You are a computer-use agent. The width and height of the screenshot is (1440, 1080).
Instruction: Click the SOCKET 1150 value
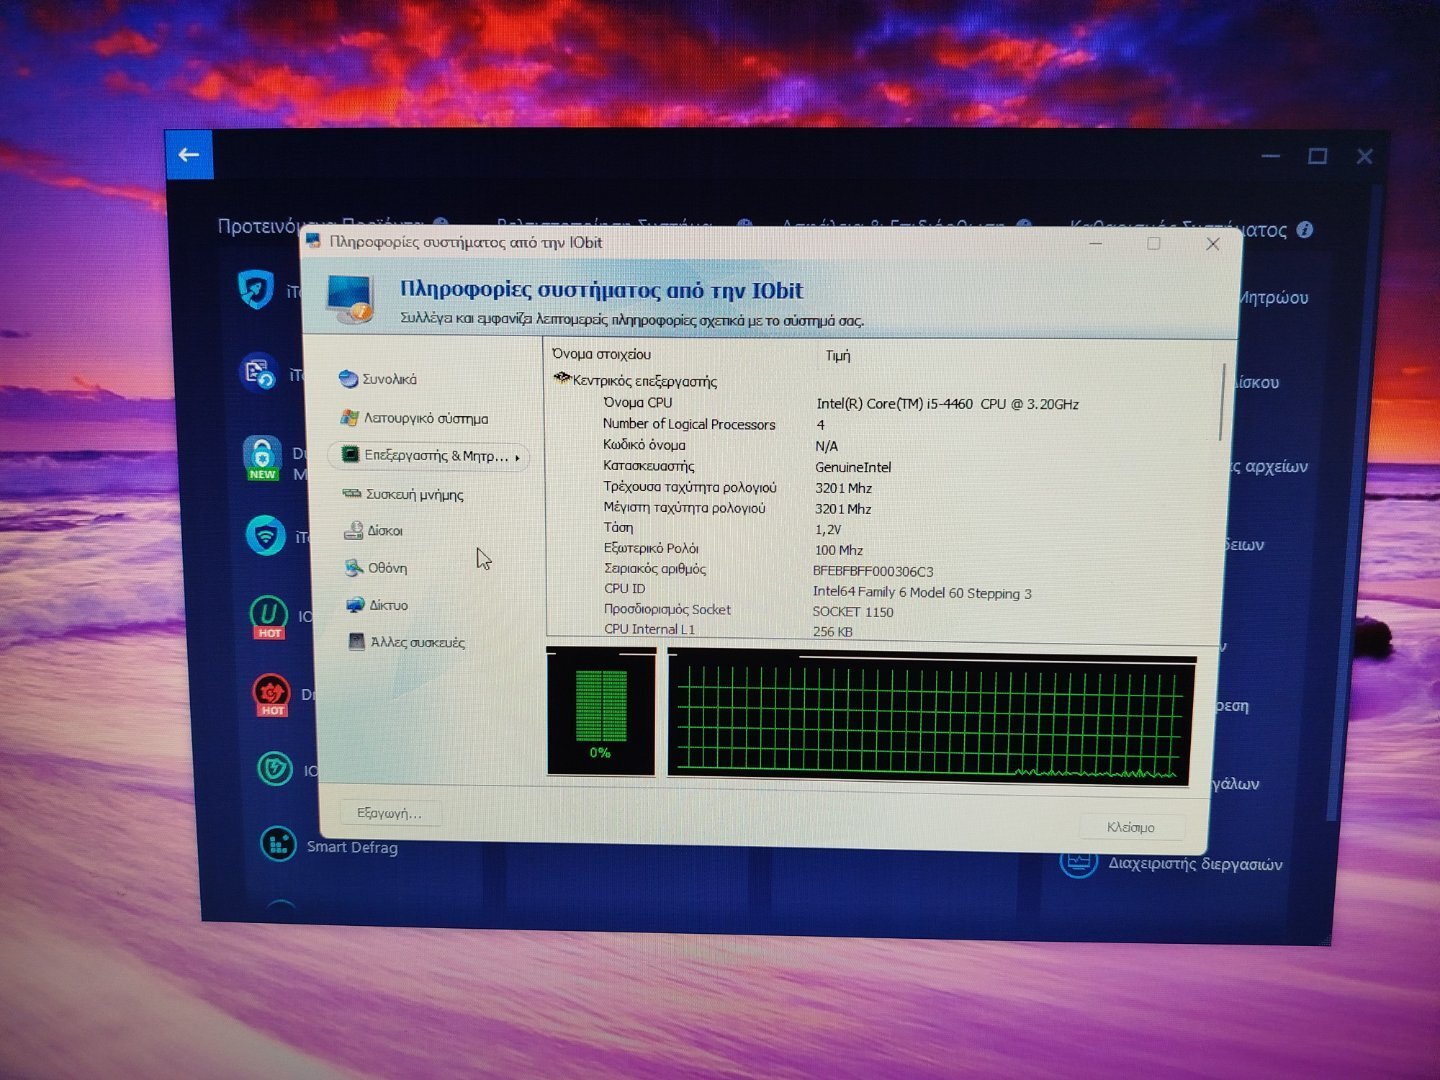click(853, 612)
